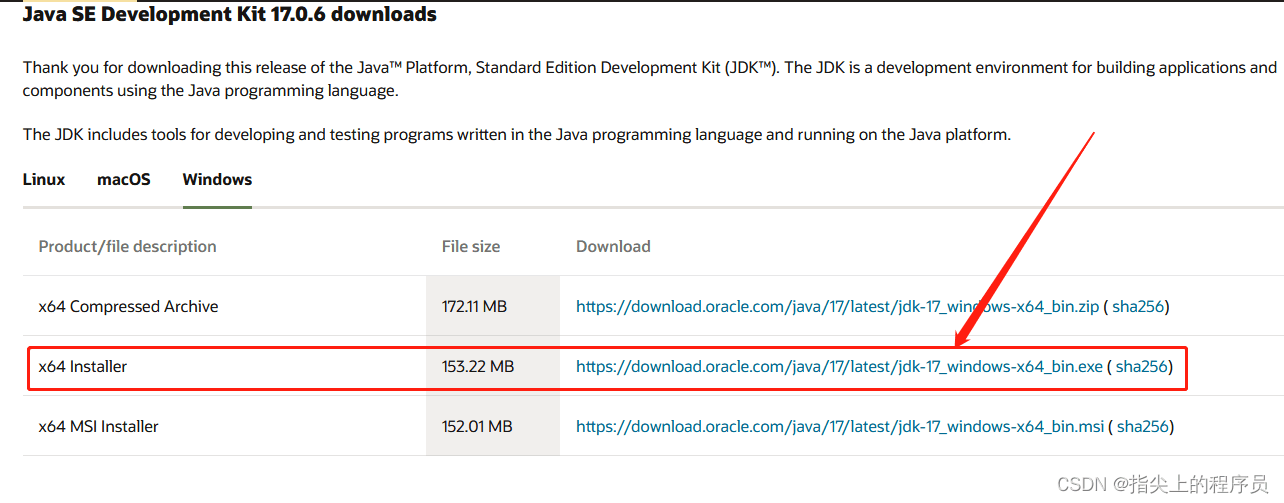Screen dimensions: 1284x503
Task: Select the Windows tab
Action: coord(217,180)
